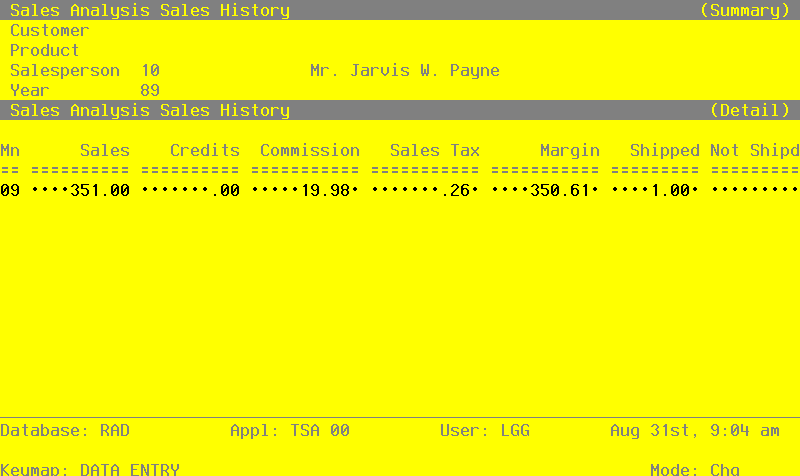Click the Commission column header

310,151
